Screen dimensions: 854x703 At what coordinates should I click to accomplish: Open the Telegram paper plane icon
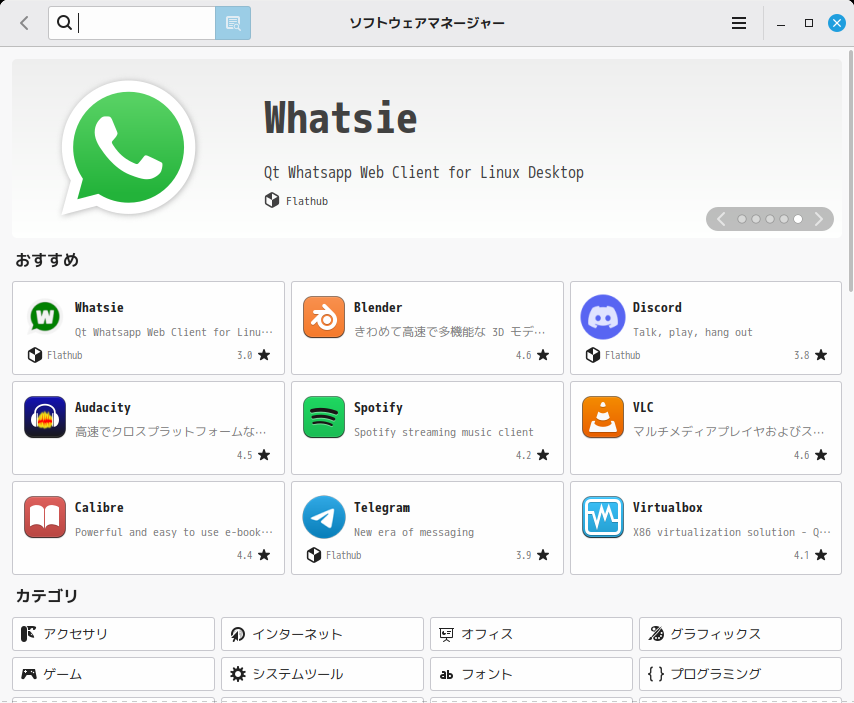[x=324, y=517]
